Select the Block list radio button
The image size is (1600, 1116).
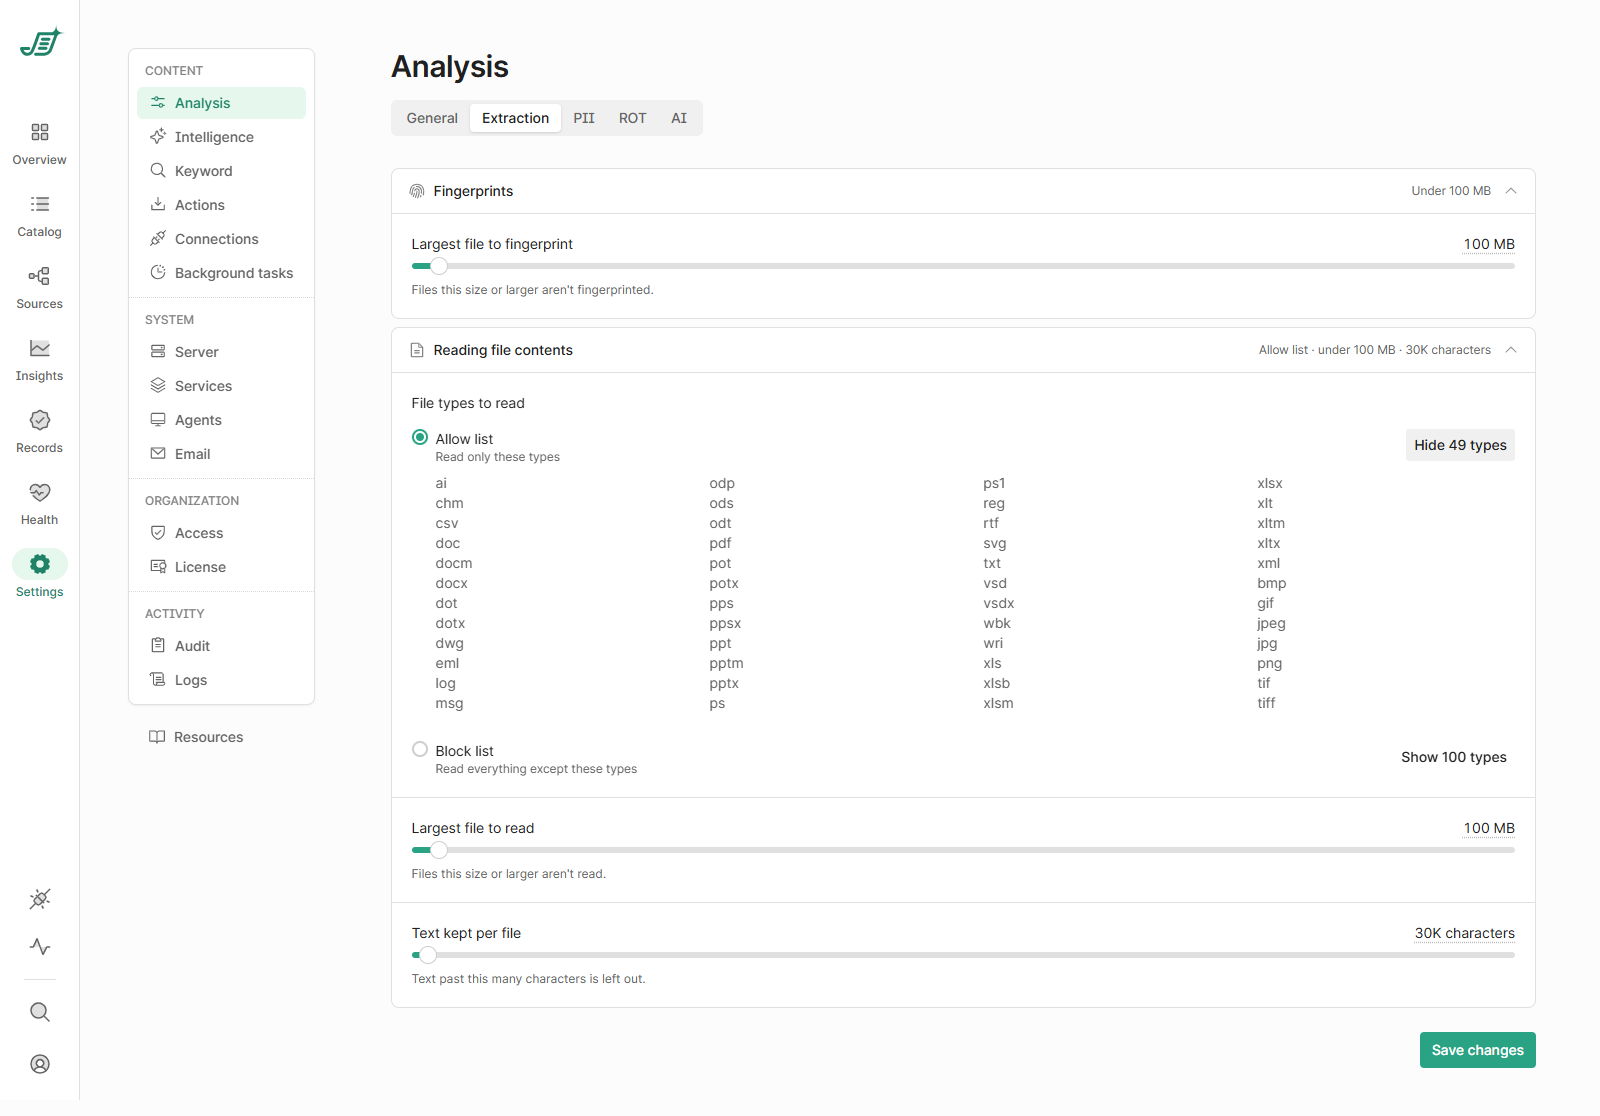(420, 749)
